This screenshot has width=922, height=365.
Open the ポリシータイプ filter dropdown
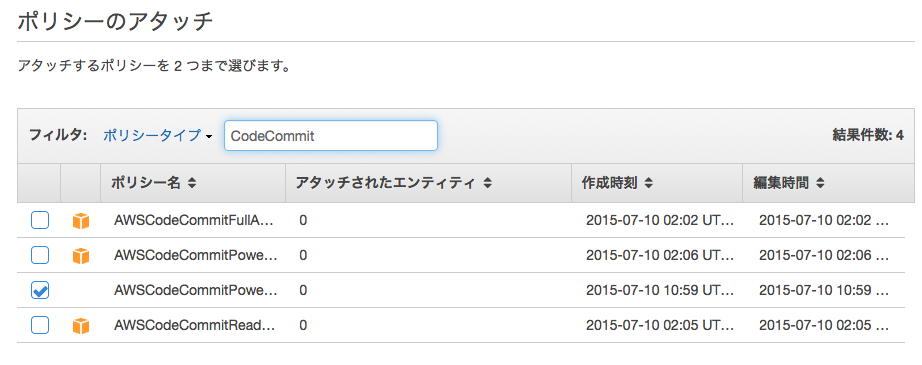[157, 136]
